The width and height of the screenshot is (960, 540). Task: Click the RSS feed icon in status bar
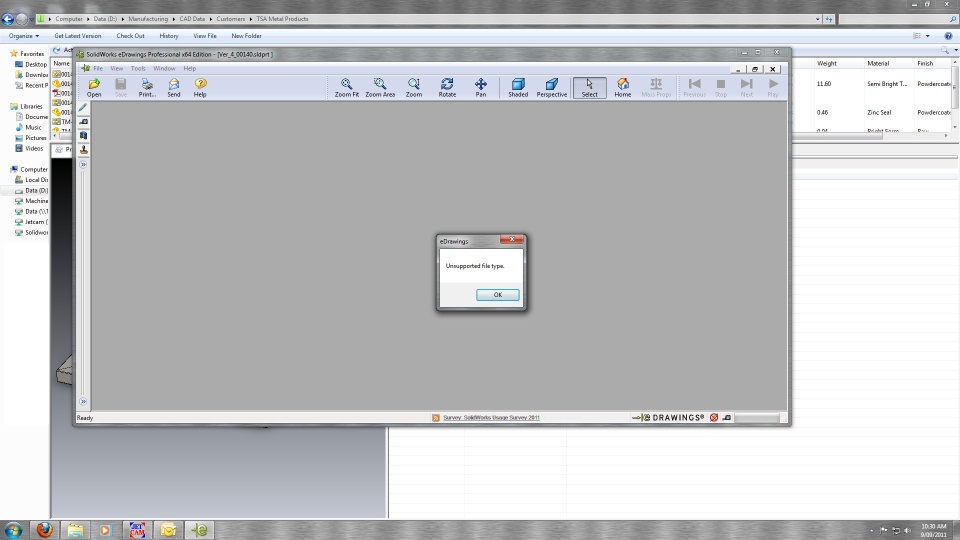(435, 418)
